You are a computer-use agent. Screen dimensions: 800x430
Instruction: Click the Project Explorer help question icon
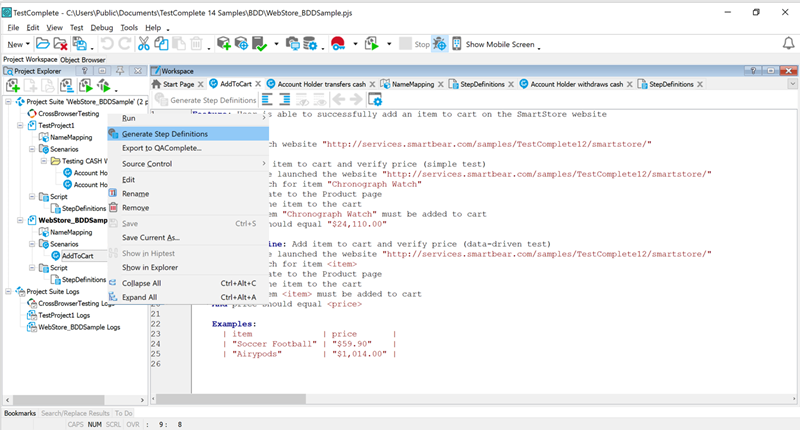[x=85, y=71]
